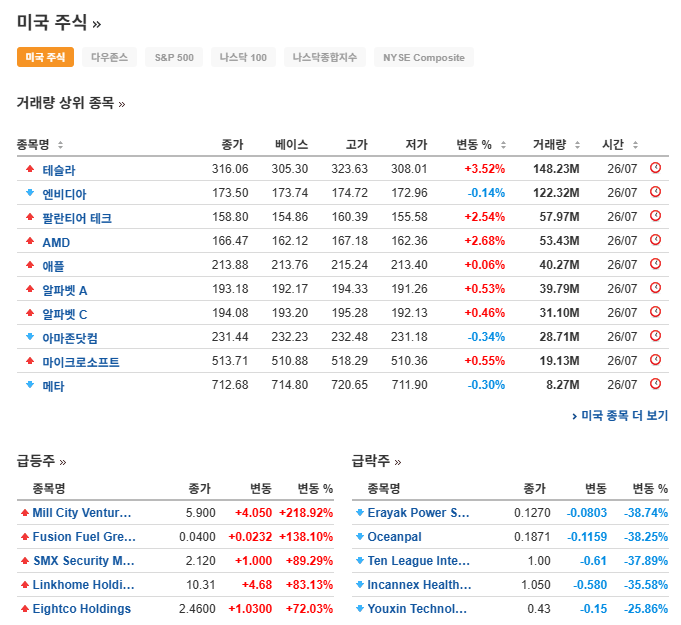
Task: Click blue down arrow beside 엔비디아
Action: coord(30,192)
